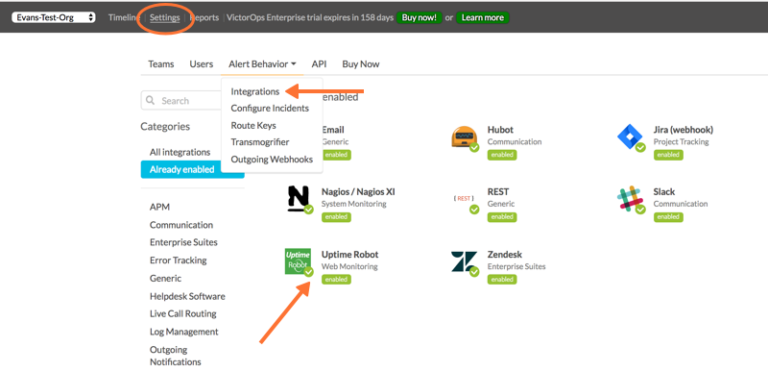Image resolution: width=768 pixels, height=372 pixels.
Task: Click the enabled badge under Jira (webhook)
Action: coord(668,155)
